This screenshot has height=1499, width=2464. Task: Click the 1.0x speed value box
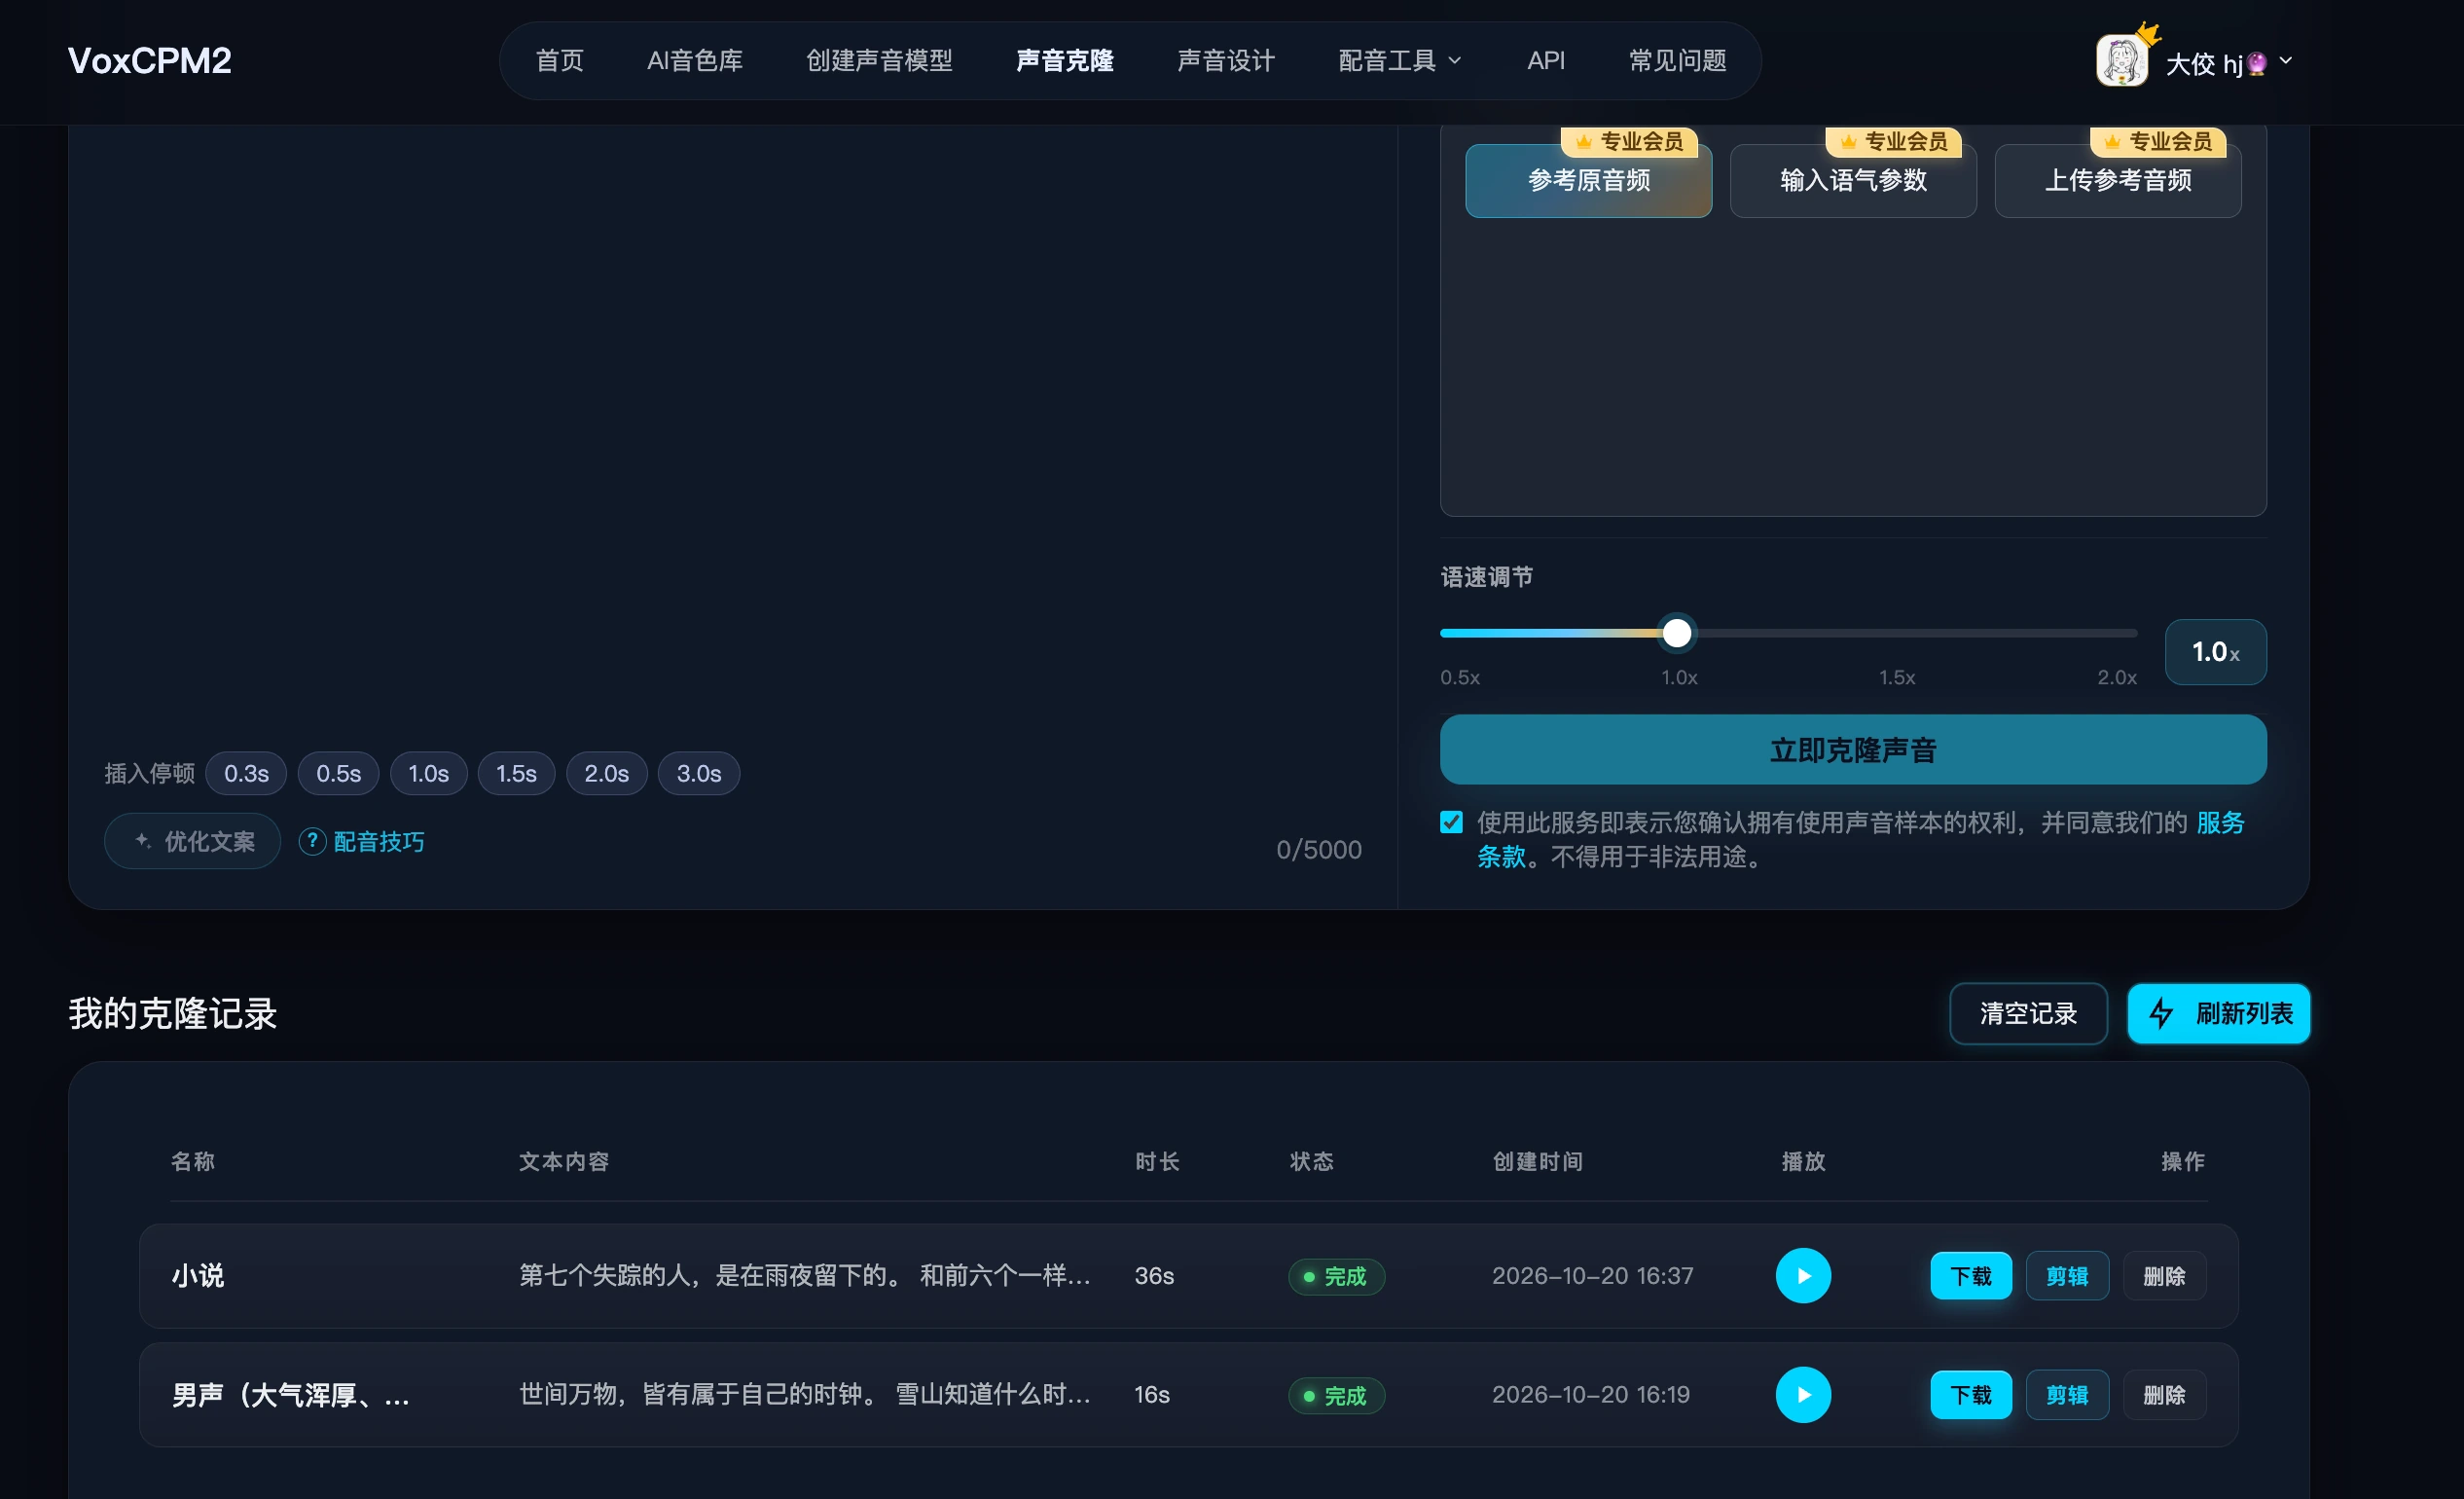[x=2215, y=652]
